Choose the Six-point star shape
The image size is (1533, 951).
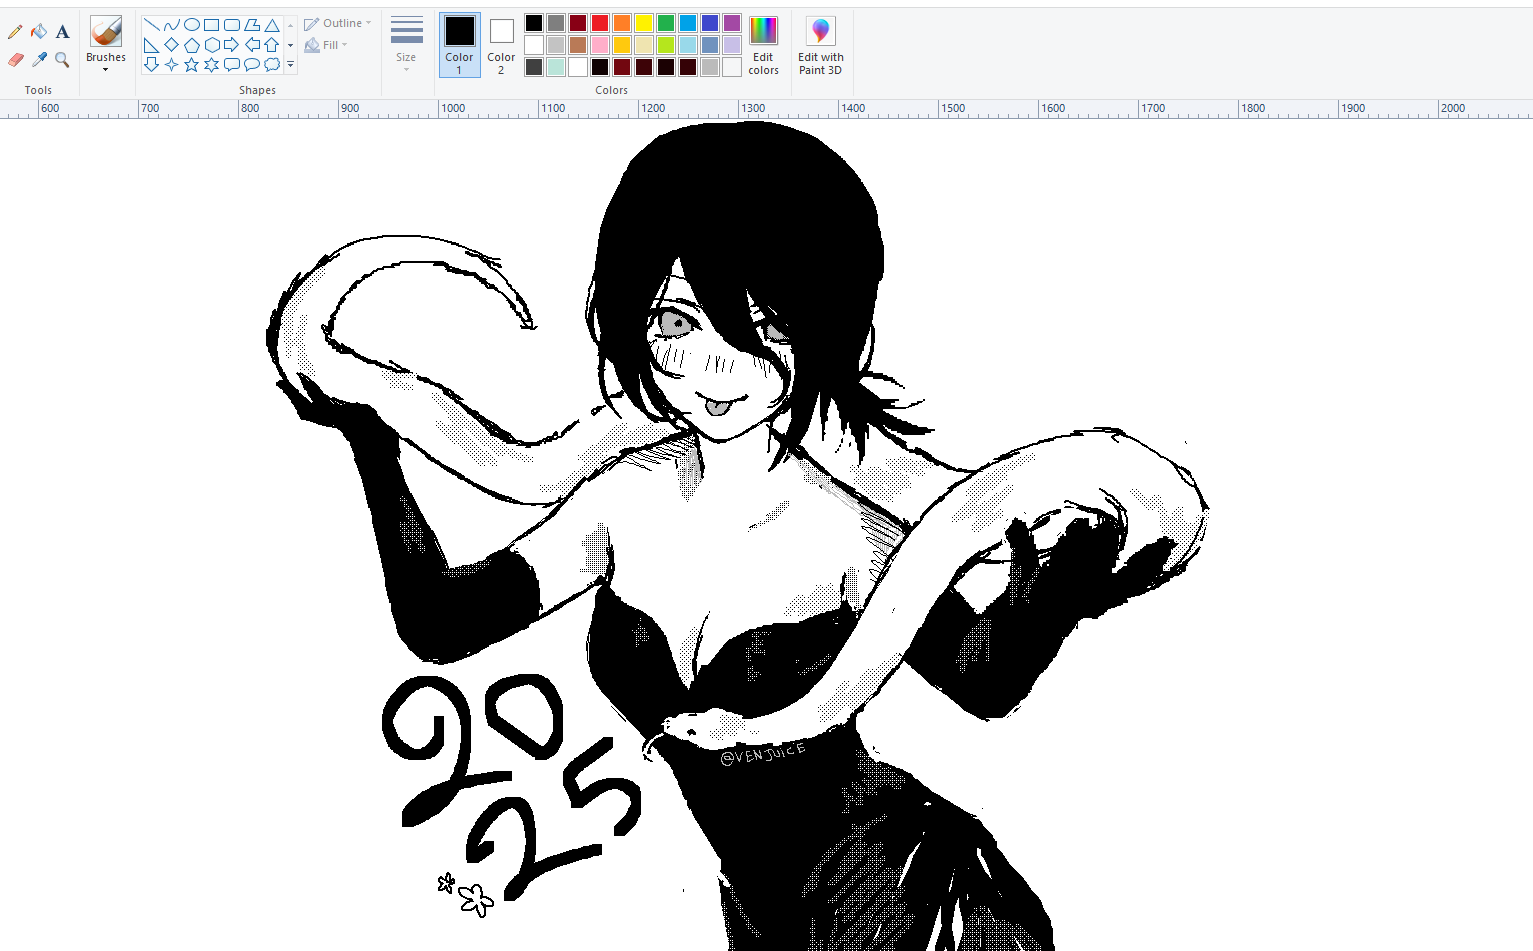point(211,64)
